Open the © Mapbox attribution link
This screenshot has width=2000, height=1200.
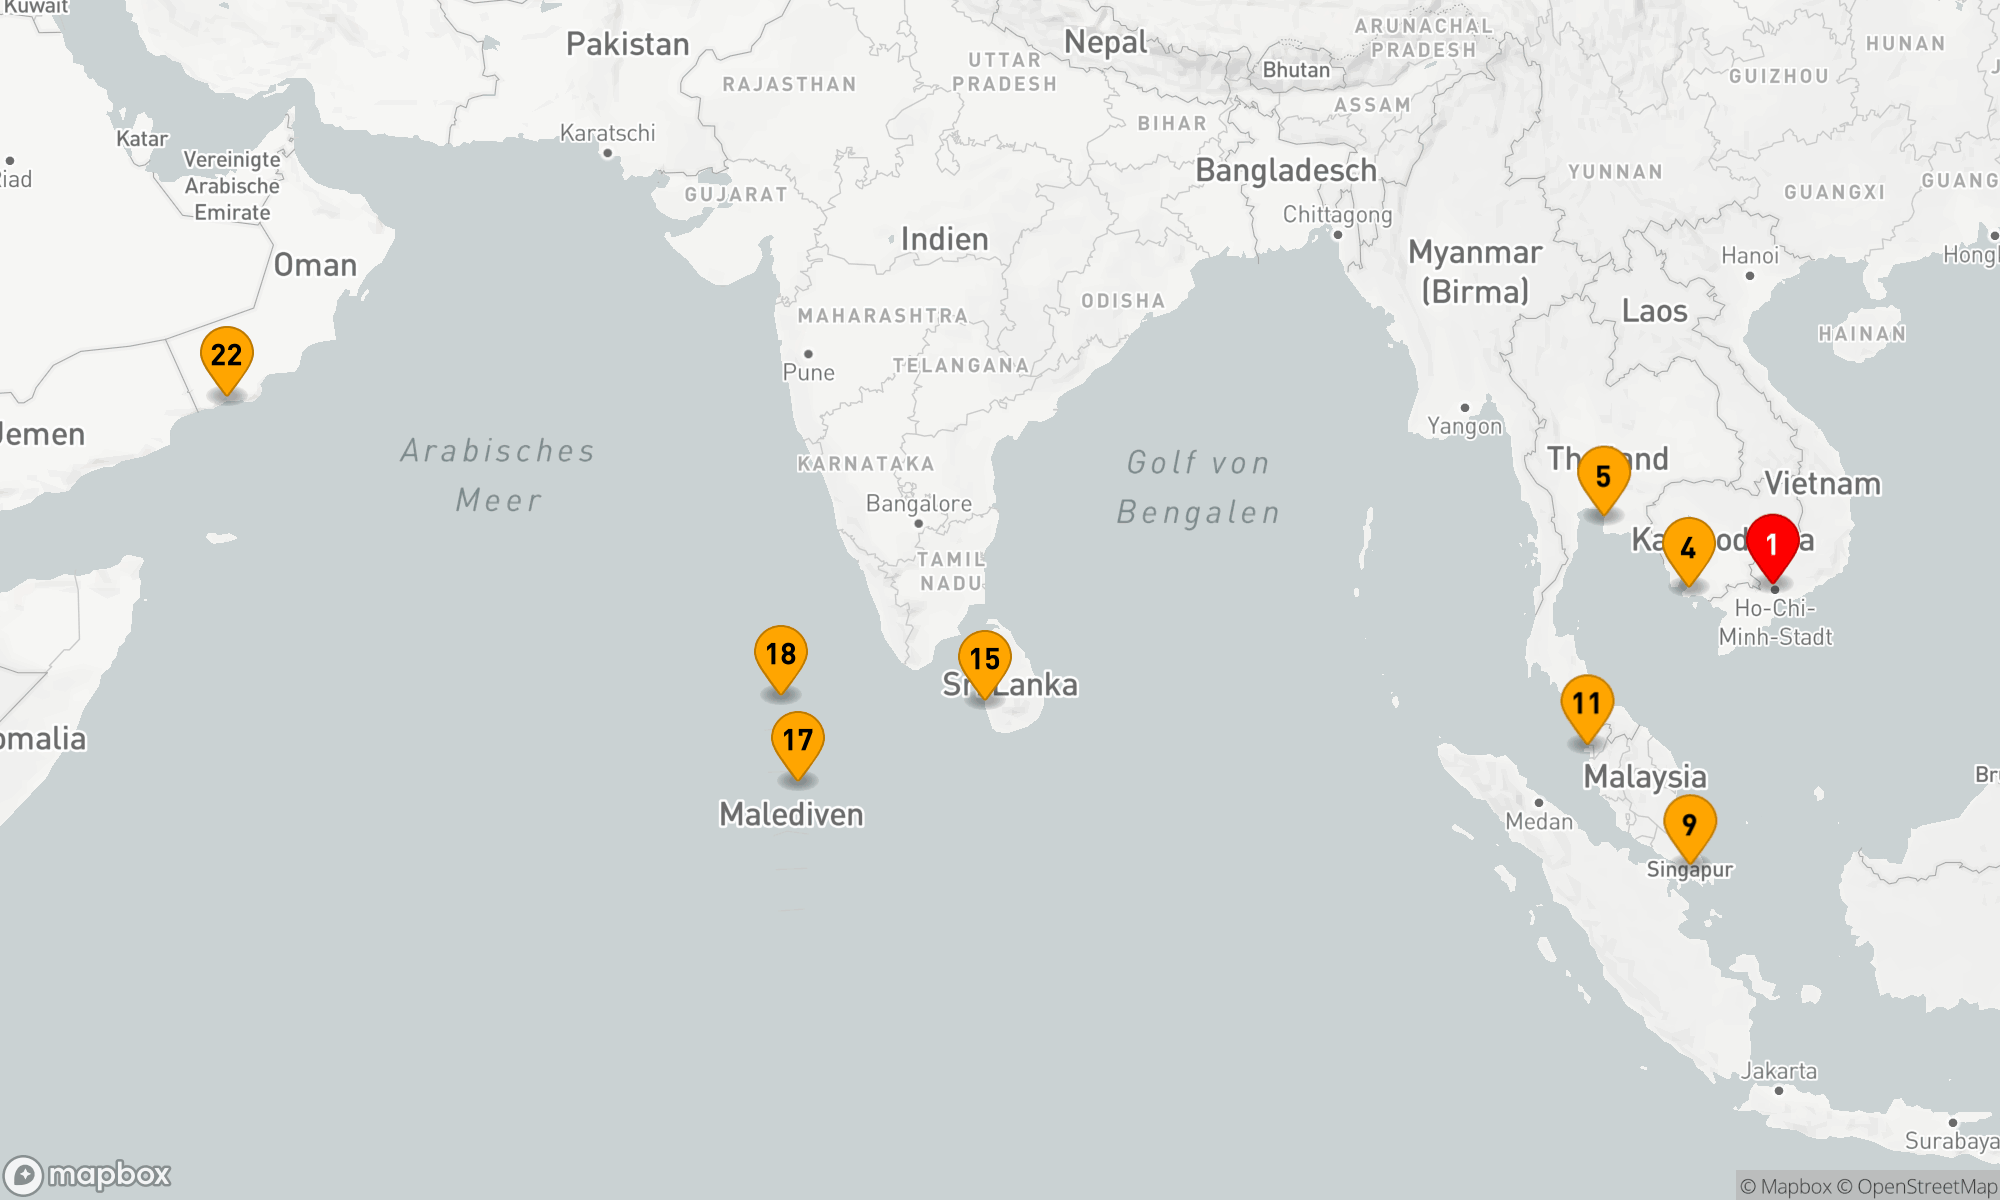click(1785, 1187)
